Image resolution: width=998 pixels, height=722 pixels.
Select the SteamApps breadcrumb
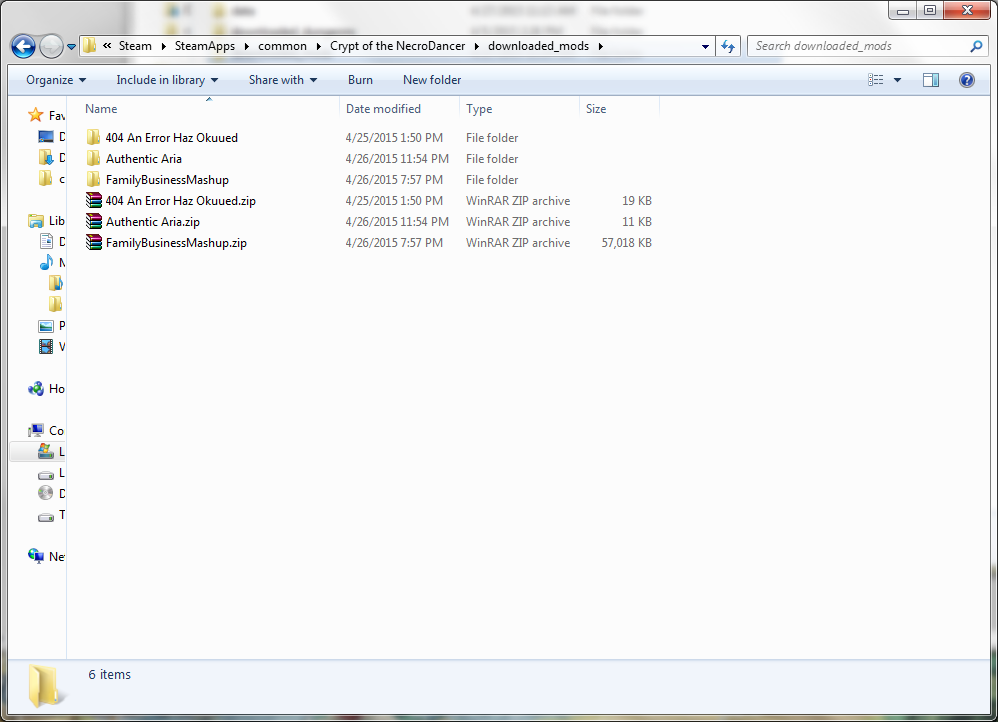coord(204,46)
